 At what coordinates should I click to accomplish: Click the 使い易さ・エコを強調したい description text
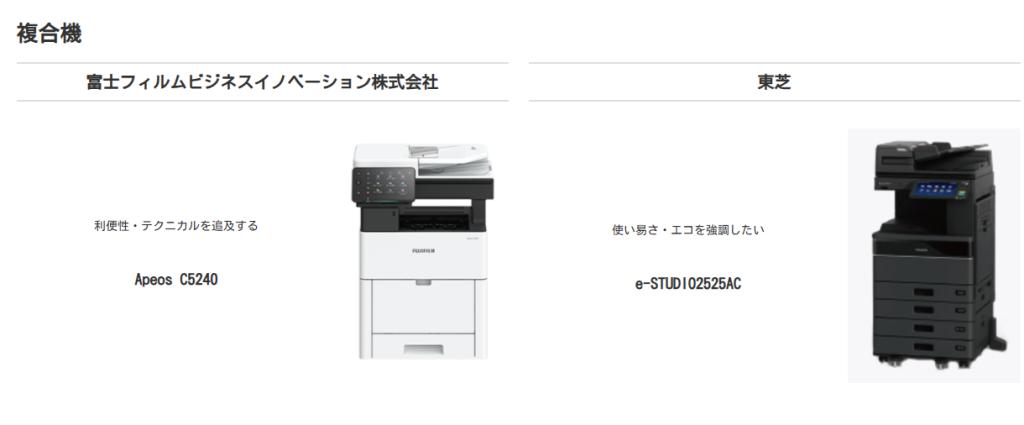(x=688, y=230)
